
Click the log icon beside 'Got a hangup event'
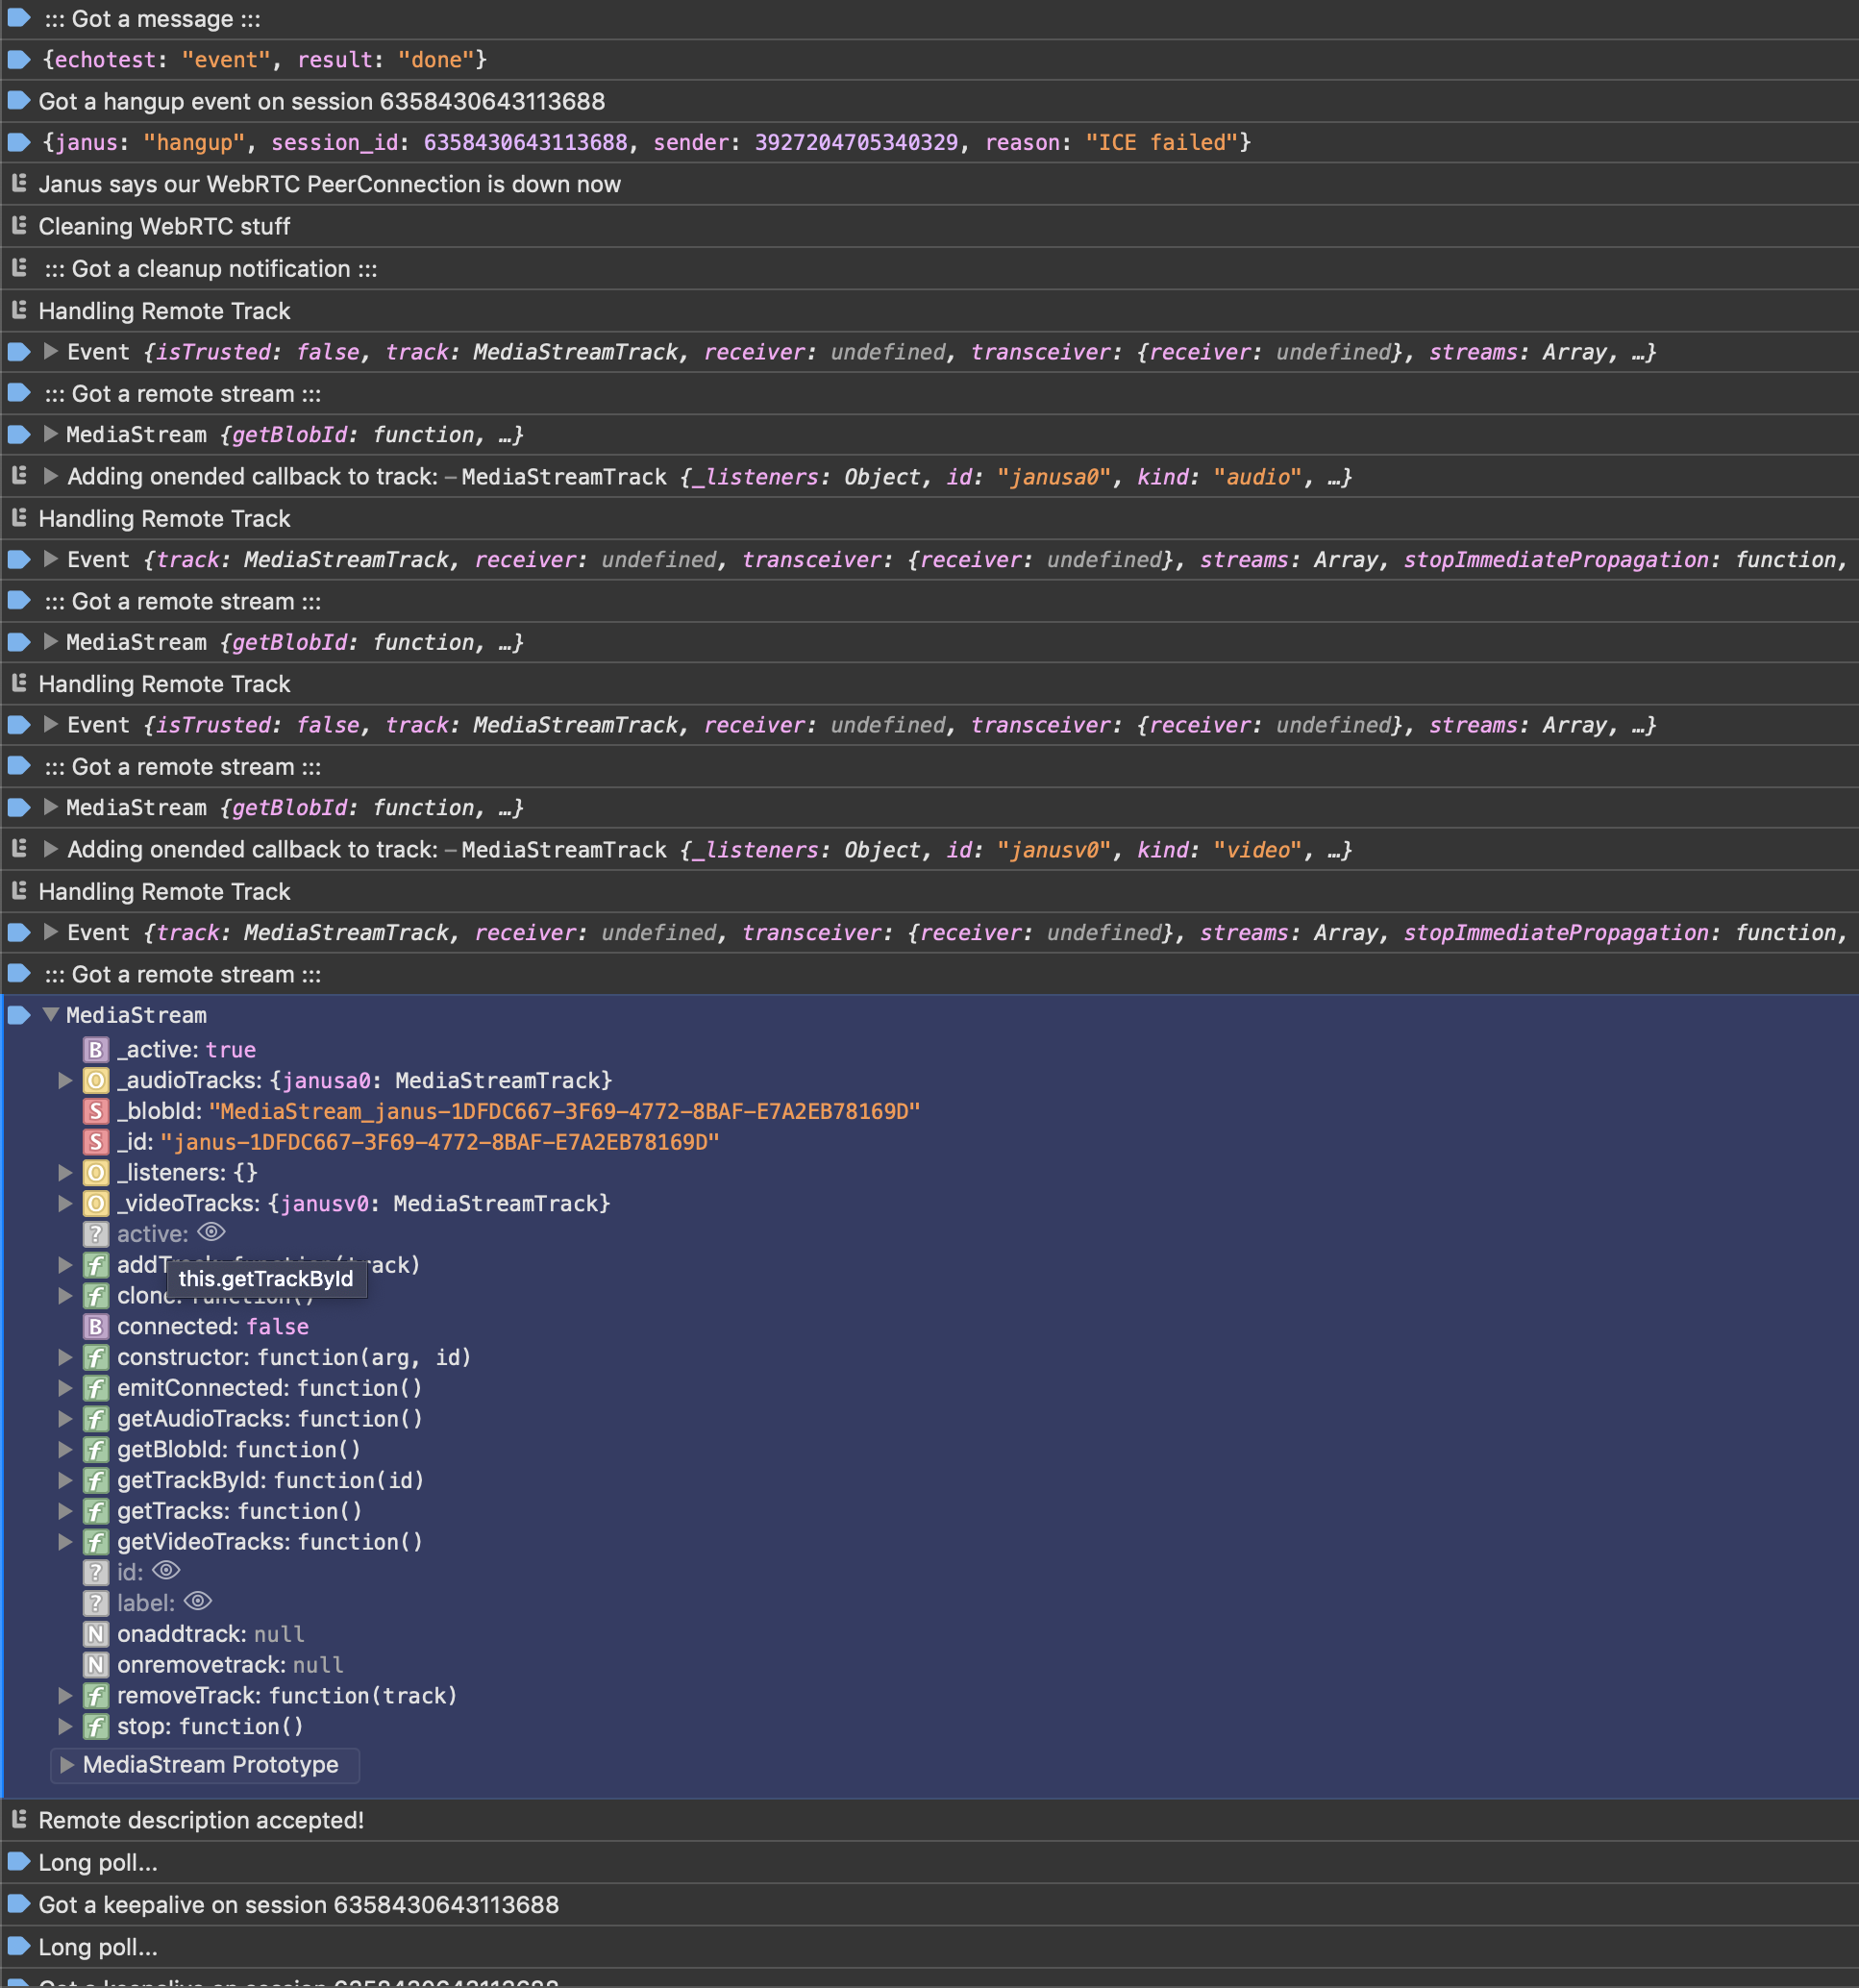tap(19, 100)
